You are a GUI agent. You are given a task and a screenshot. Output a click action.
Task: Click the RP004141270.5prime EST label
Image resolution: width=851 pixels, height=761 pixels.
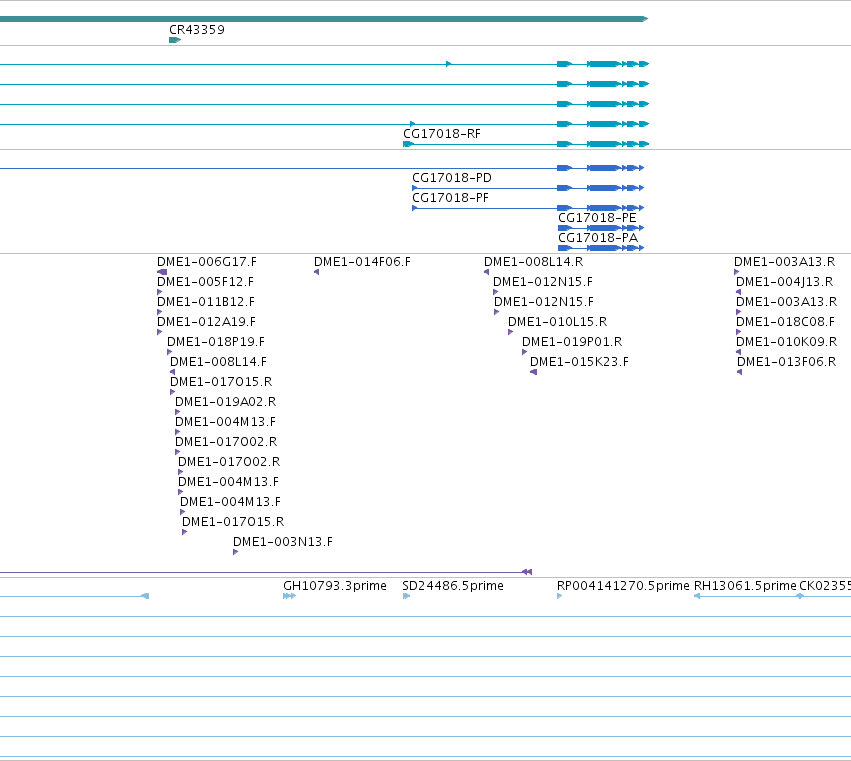coord(623,586)
